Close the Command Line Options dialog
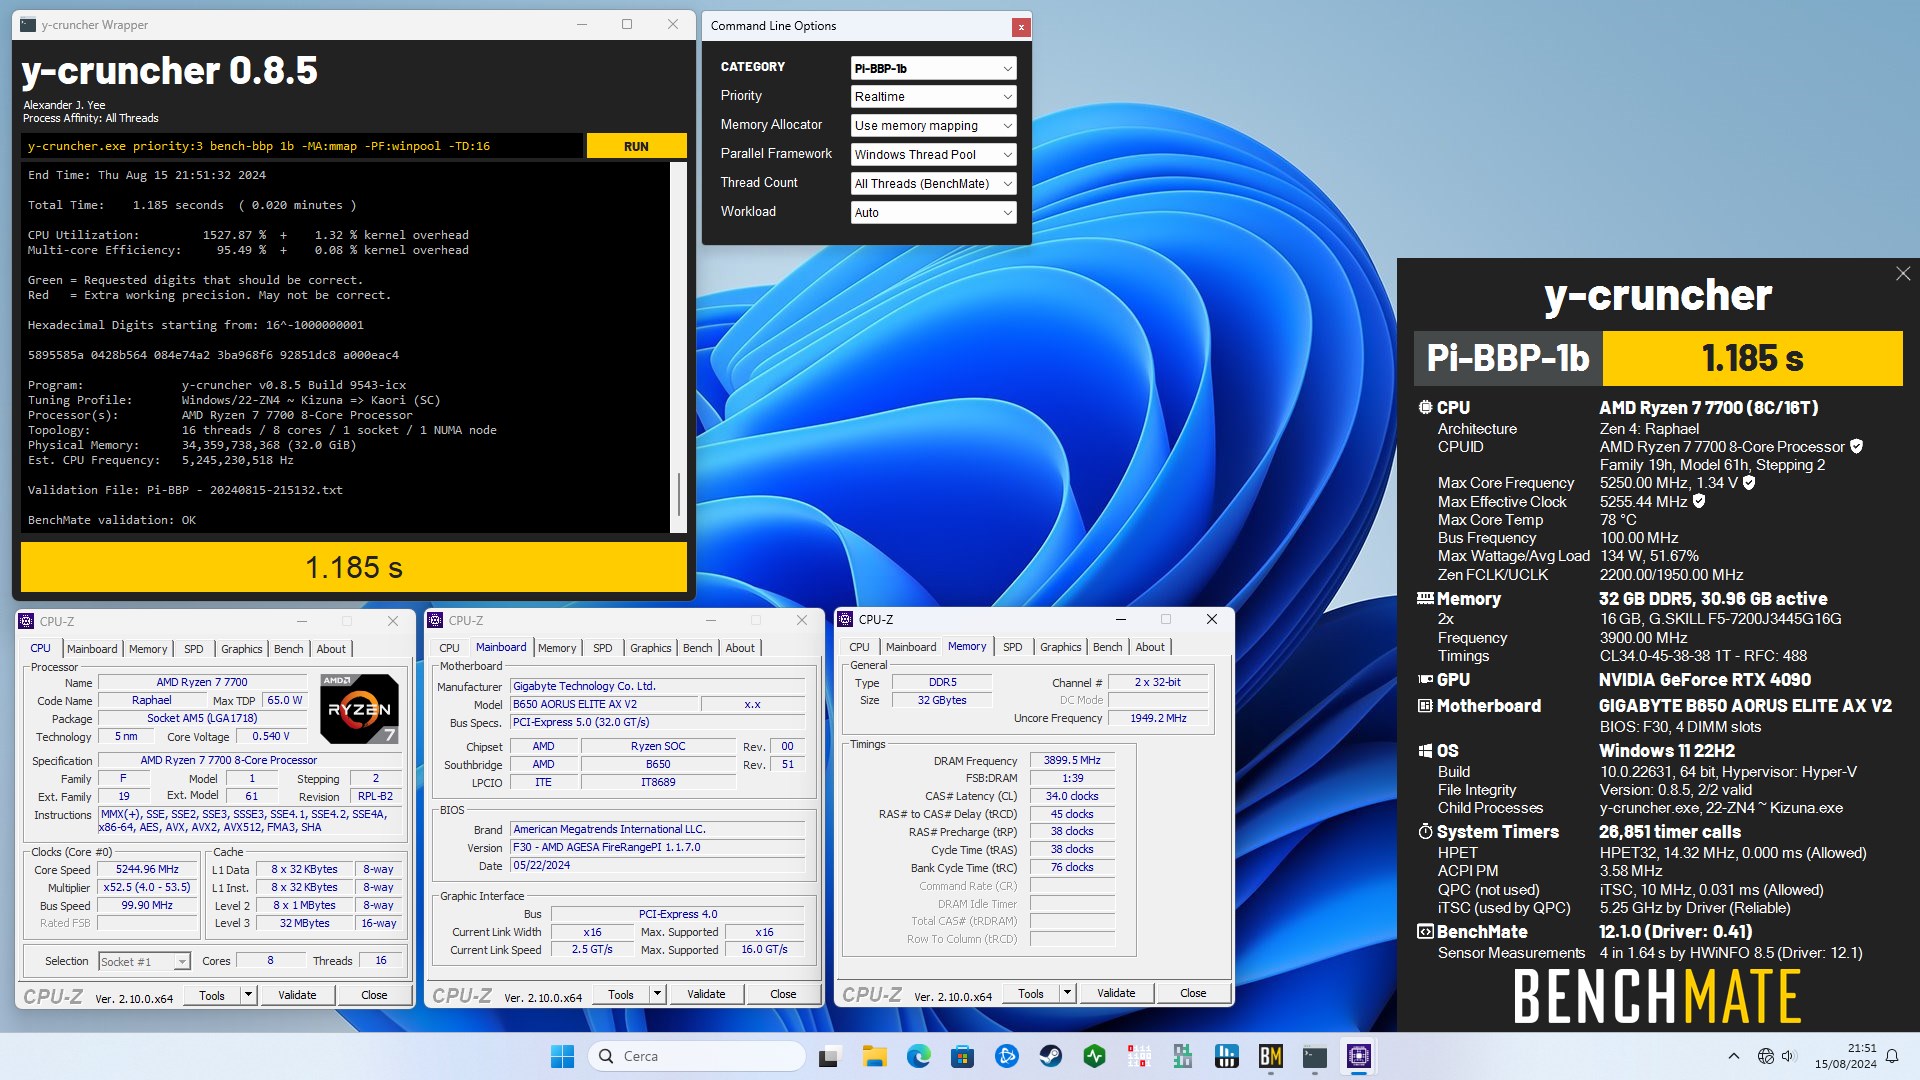1920x1080 pixels. click(1020, 27)
